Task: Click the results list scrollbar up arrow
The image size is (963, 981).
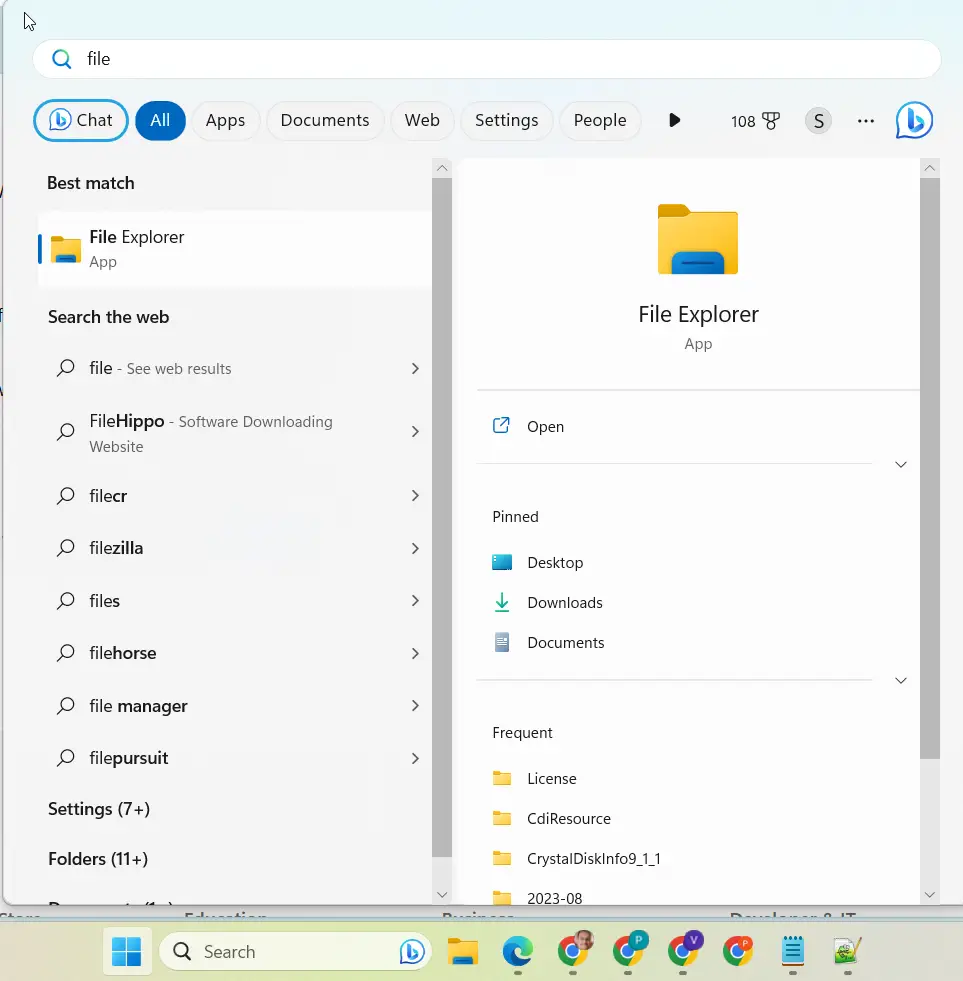Action: click(442, 168)
